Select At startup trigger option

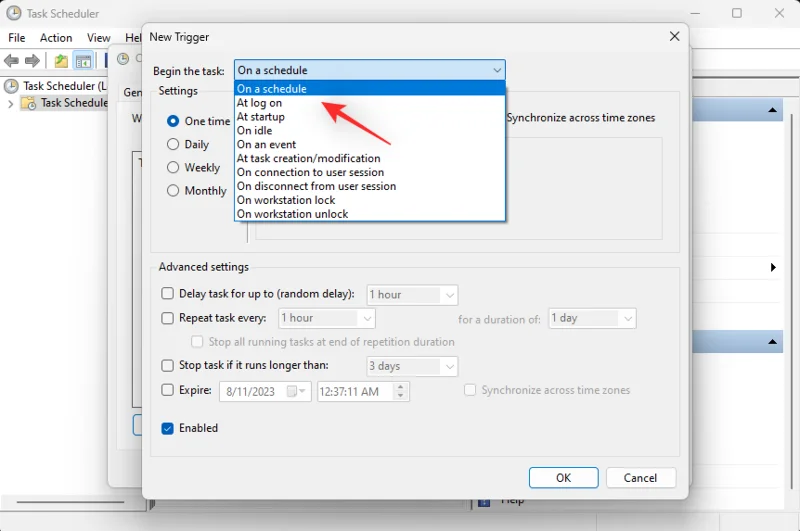click(x=370, y=116)
